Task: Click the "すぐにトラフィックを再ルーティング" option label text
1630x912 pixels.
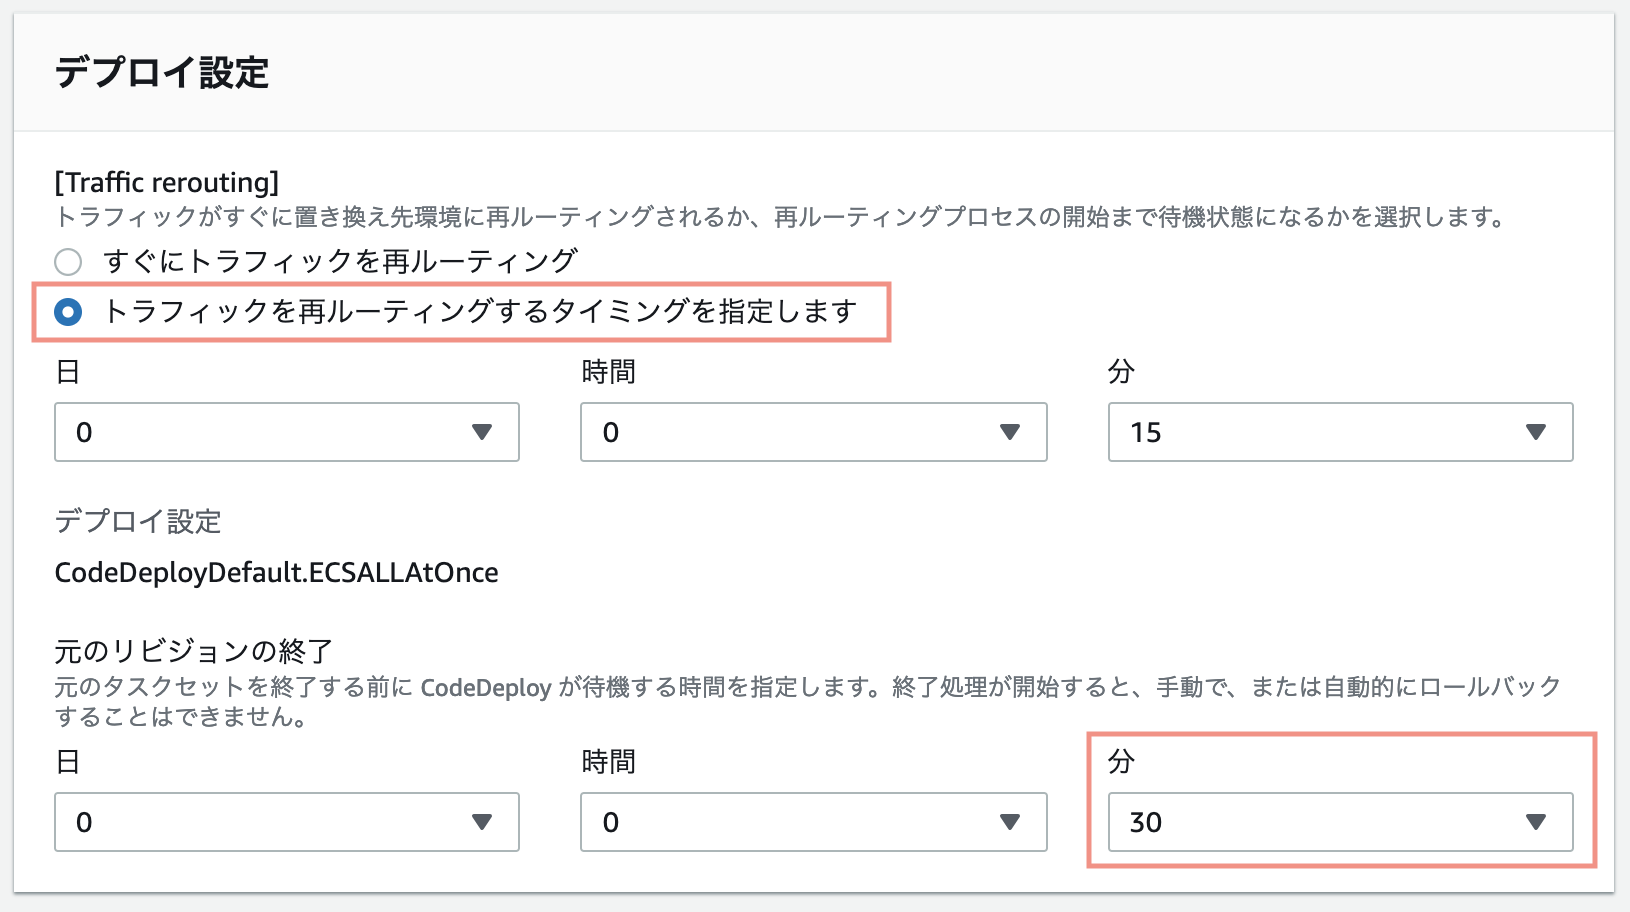Action: [340, 262]
